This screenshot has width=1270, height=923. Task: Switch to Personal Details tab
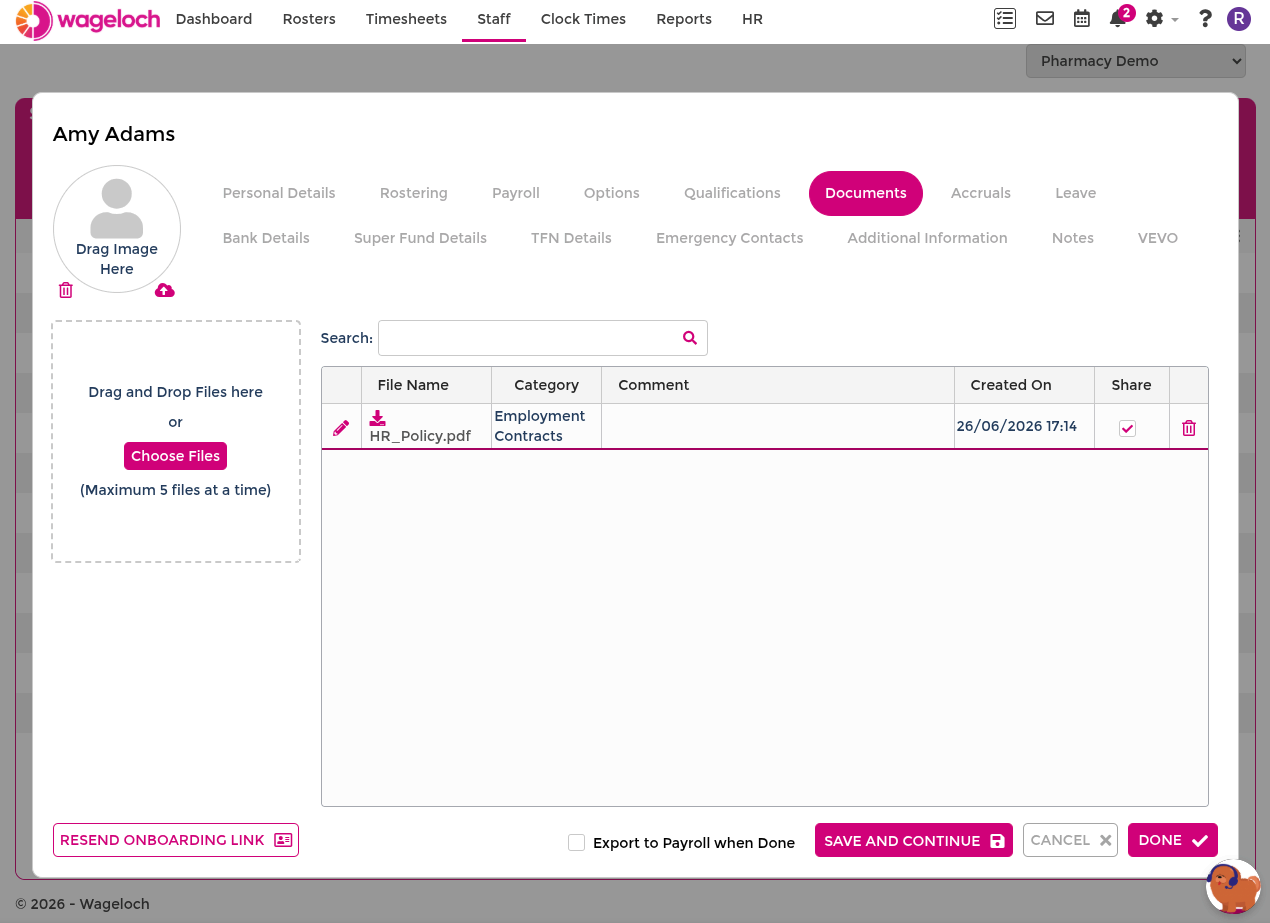click(279, 193)
